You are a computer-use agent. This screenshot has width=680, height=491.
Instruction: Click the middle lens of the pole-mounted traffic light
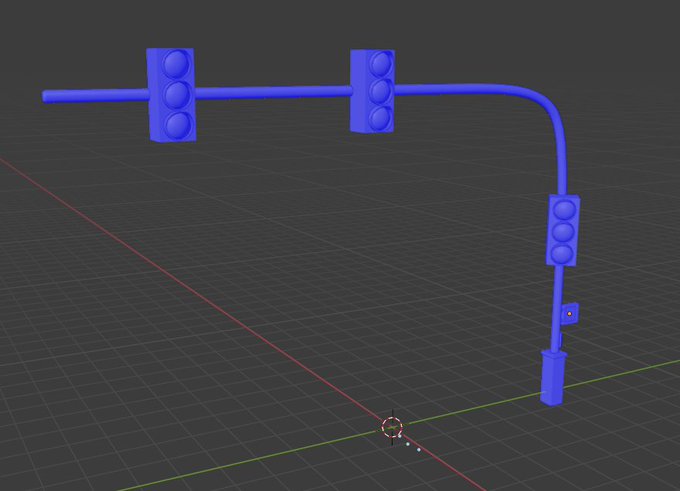point(564,232)
